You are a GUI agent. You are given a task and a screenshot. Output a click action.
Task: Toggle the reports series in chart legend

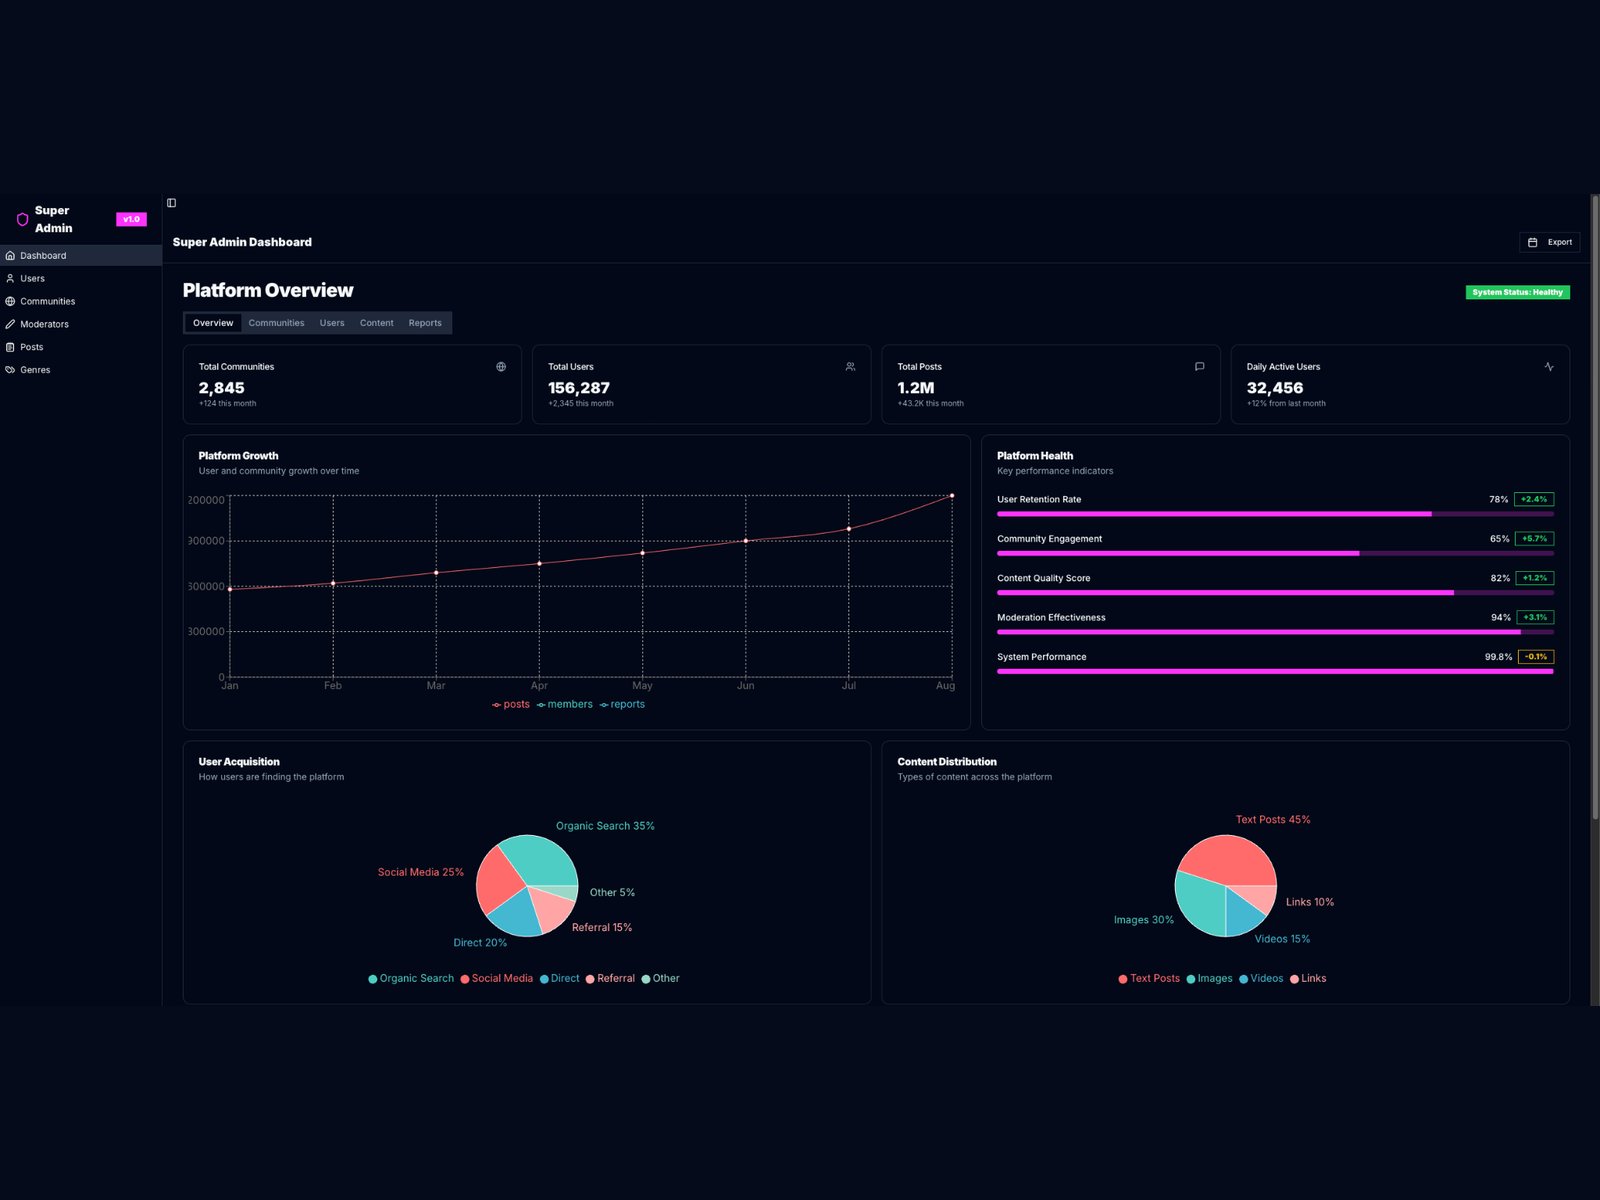[x=622, y=704]
